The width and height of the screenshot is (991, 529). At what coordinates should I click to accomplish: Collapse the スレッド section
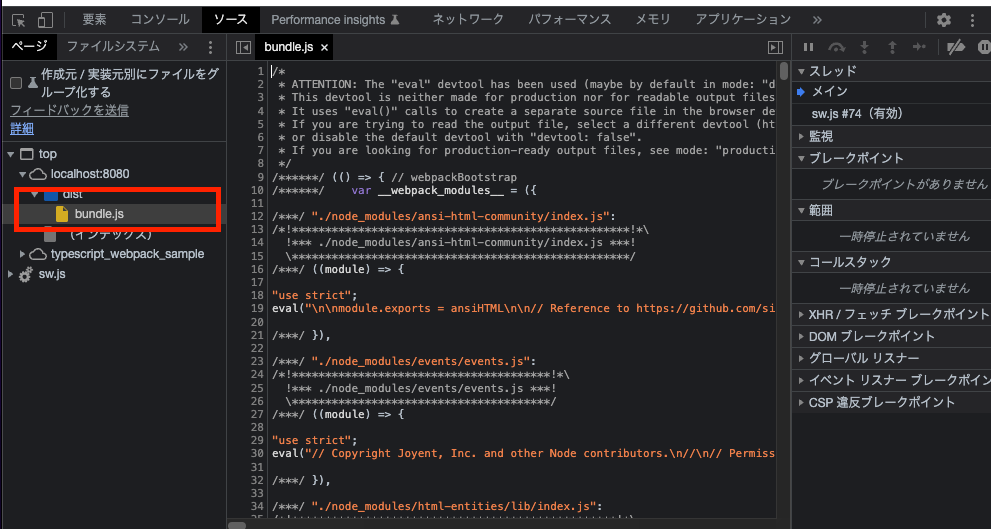point(802,71)
